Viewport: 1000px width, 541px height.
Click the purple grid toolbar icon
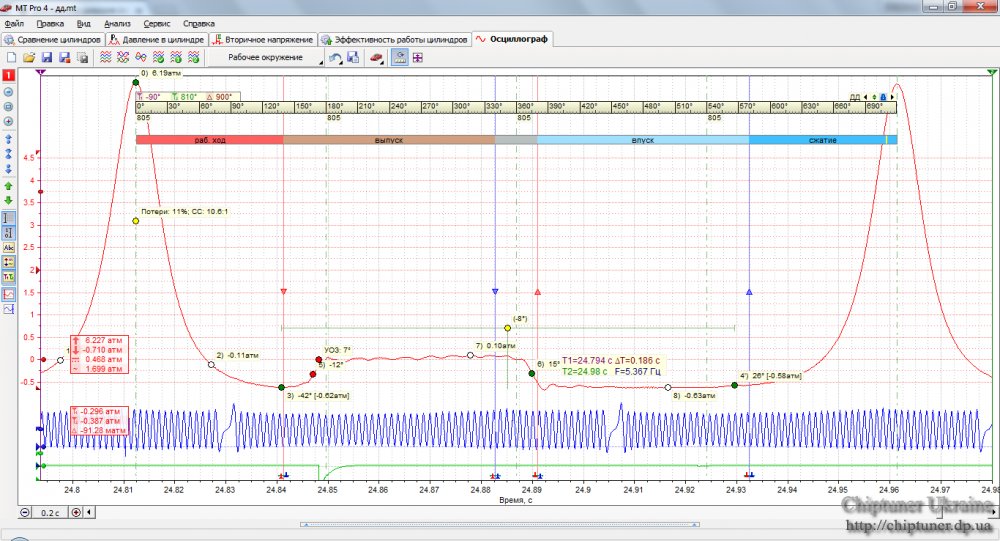[x=418, y=57]
